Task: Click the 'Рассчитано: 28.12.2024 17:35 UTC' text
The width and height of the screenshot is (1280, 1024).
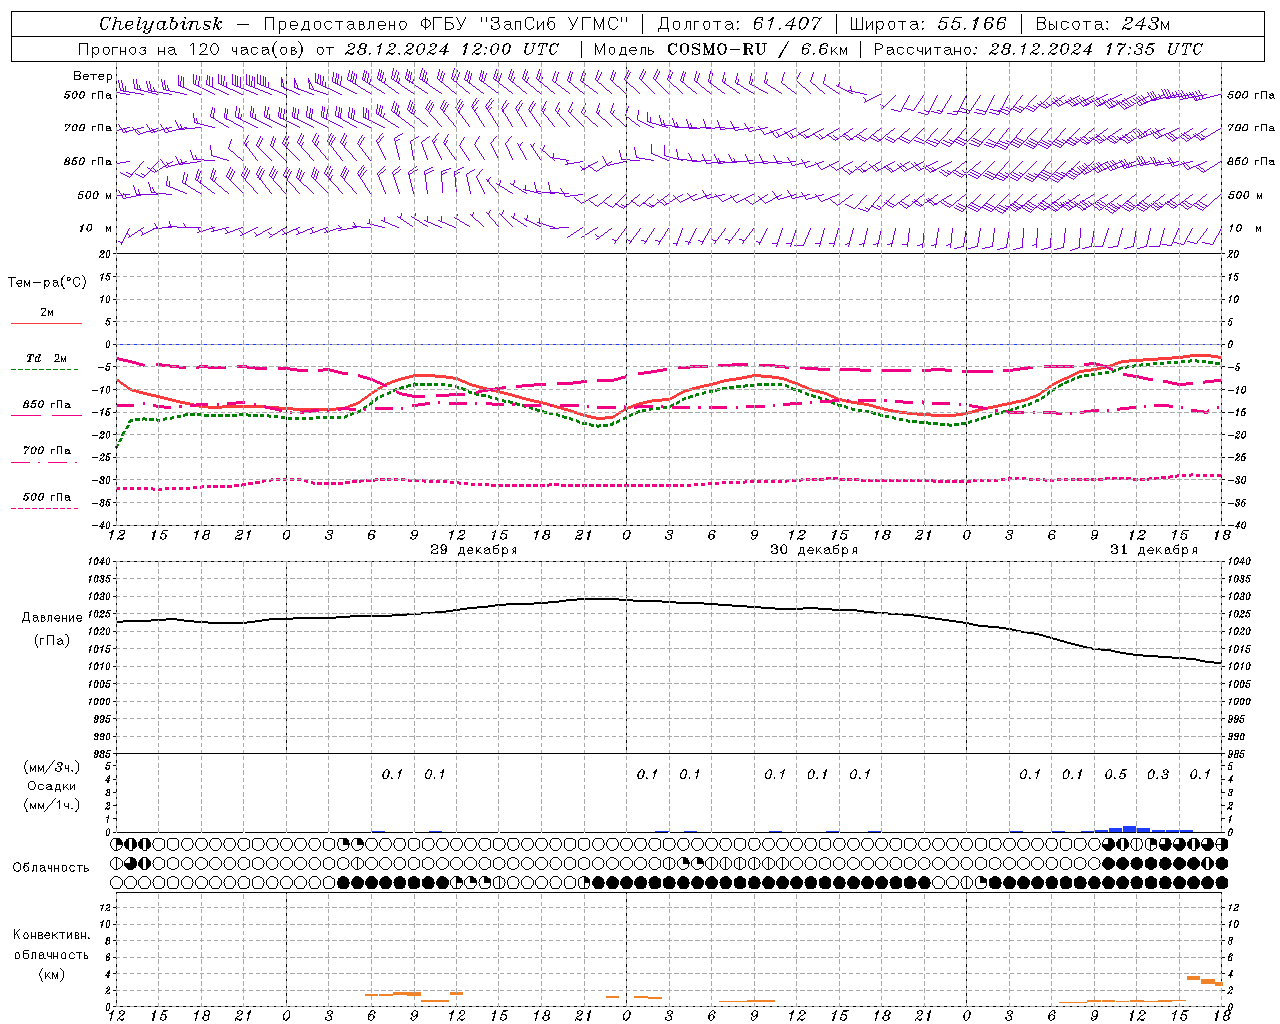Action: point(1038,49)
